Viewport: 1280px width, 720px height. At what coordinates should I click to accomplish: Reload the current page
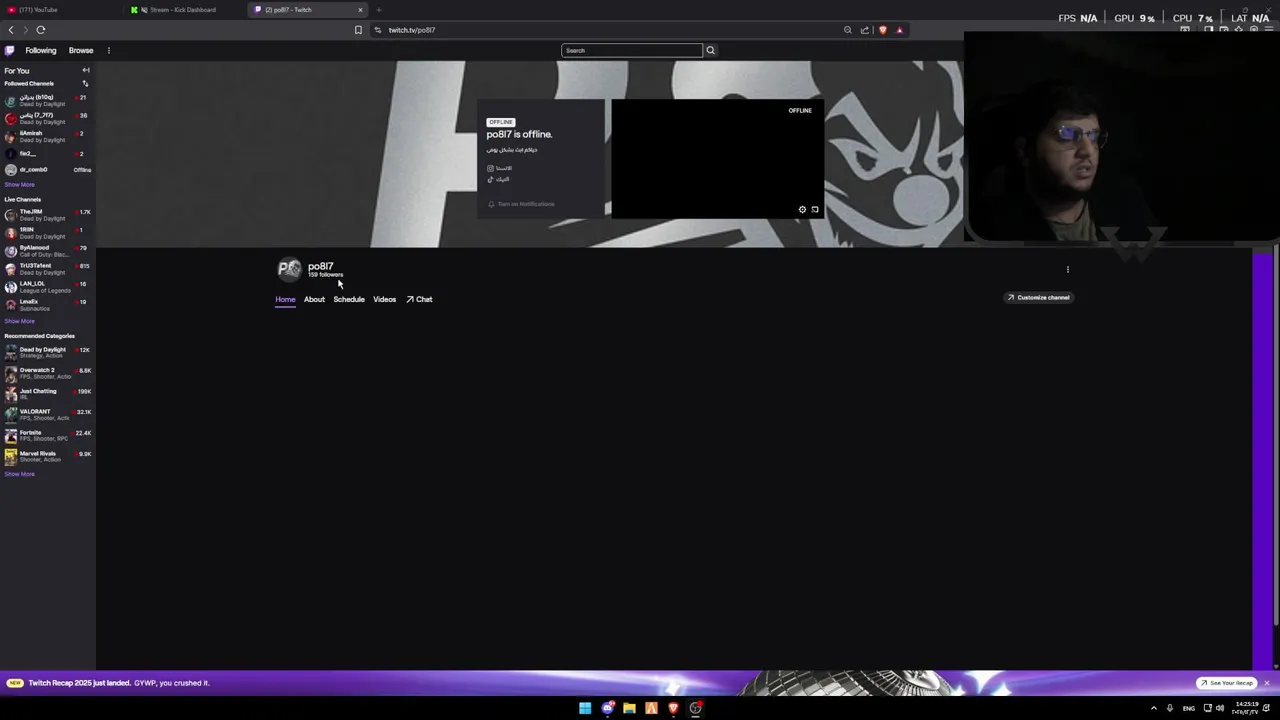pos(41,30)
